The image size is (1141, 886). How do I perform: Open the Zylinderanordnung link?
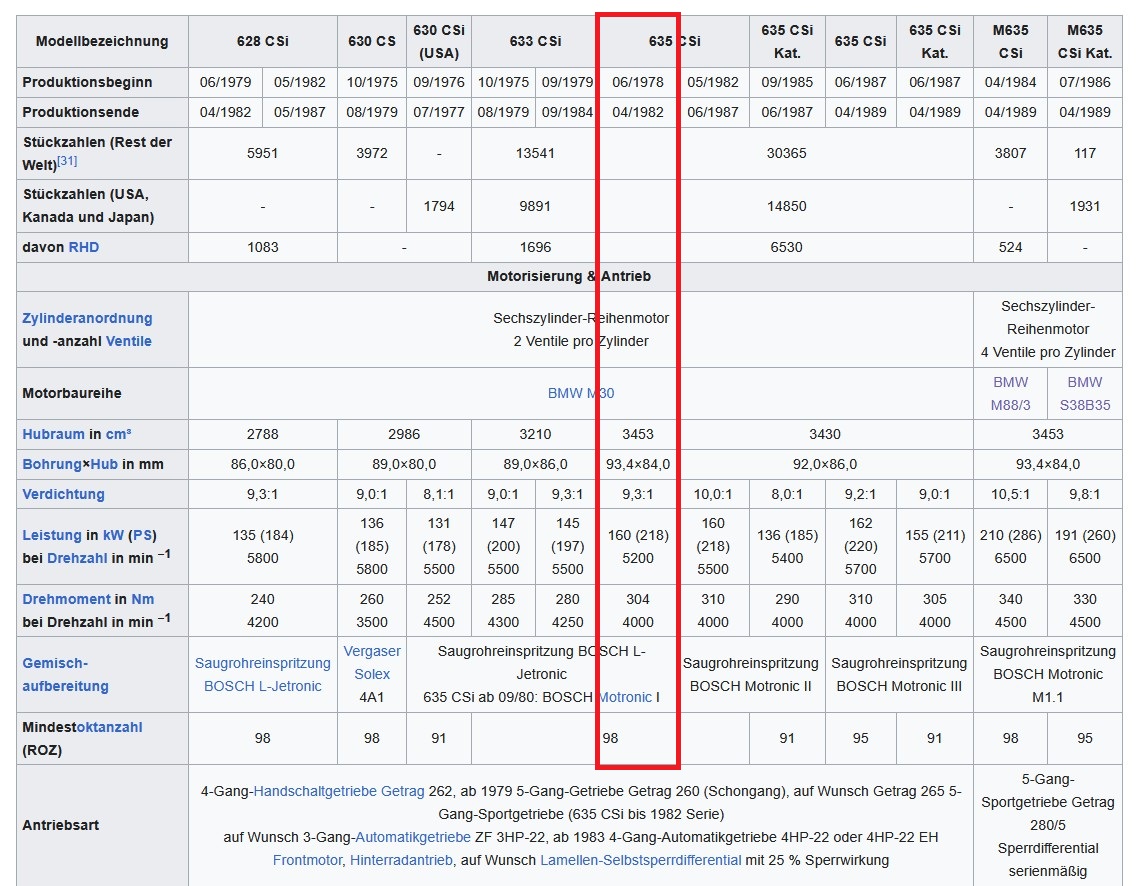click(x=87, y=318)
